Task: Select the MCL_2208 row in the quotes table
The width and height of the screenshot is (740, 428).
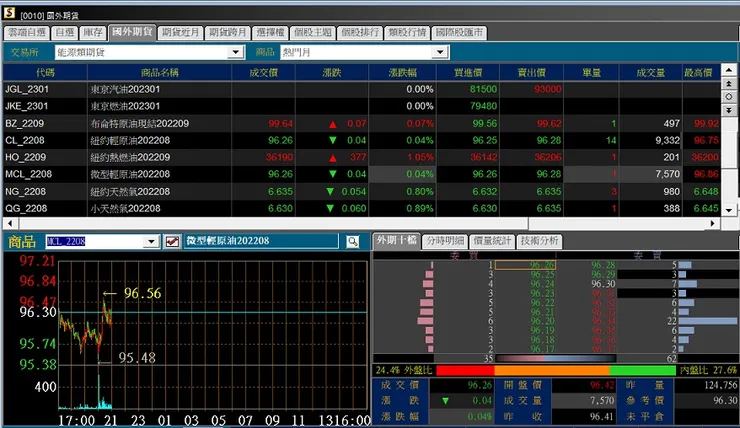Action: tap(362, 174)
